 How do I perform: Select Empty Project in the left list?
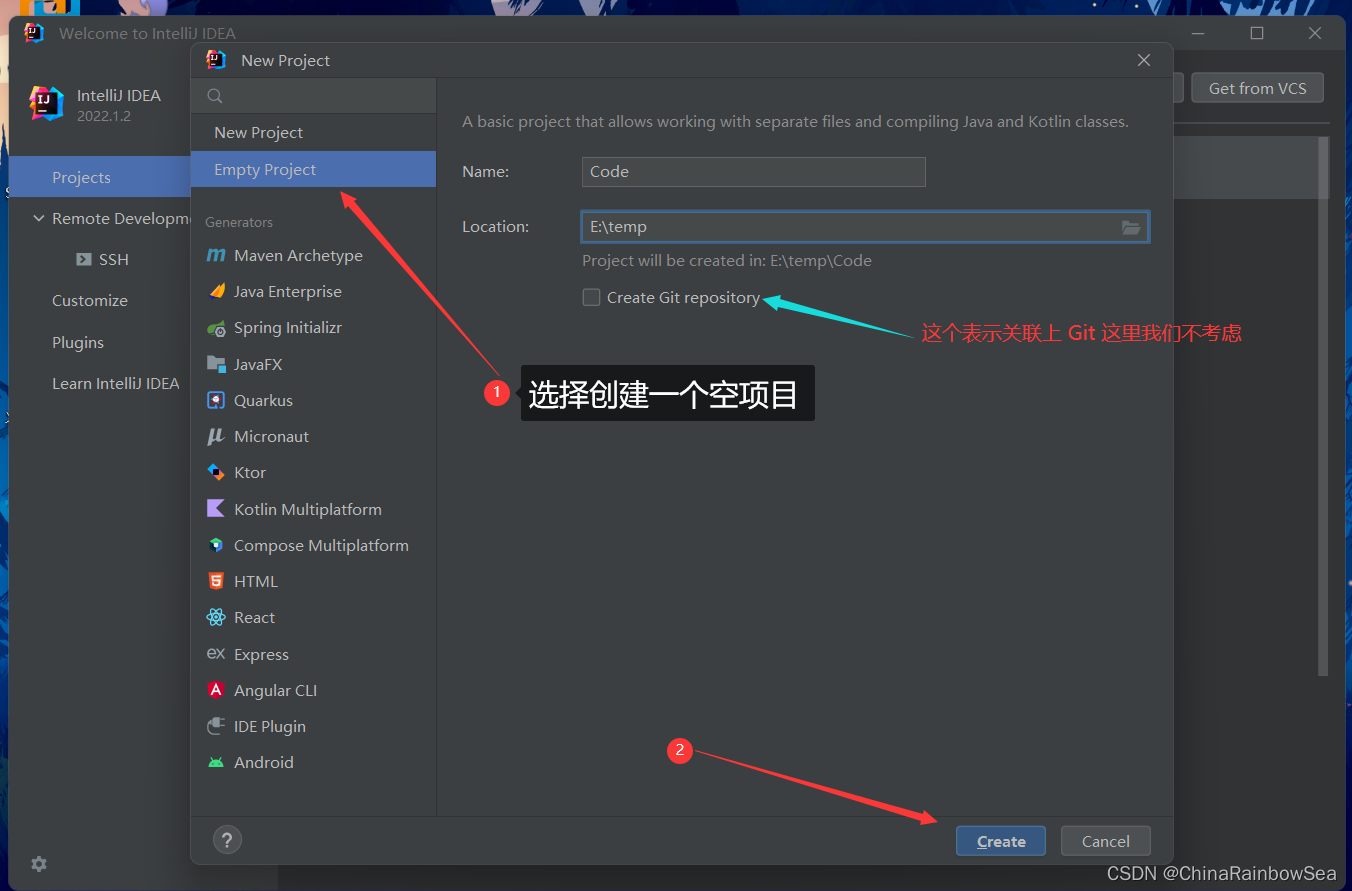pyautogui.click(x=313, y=169)
